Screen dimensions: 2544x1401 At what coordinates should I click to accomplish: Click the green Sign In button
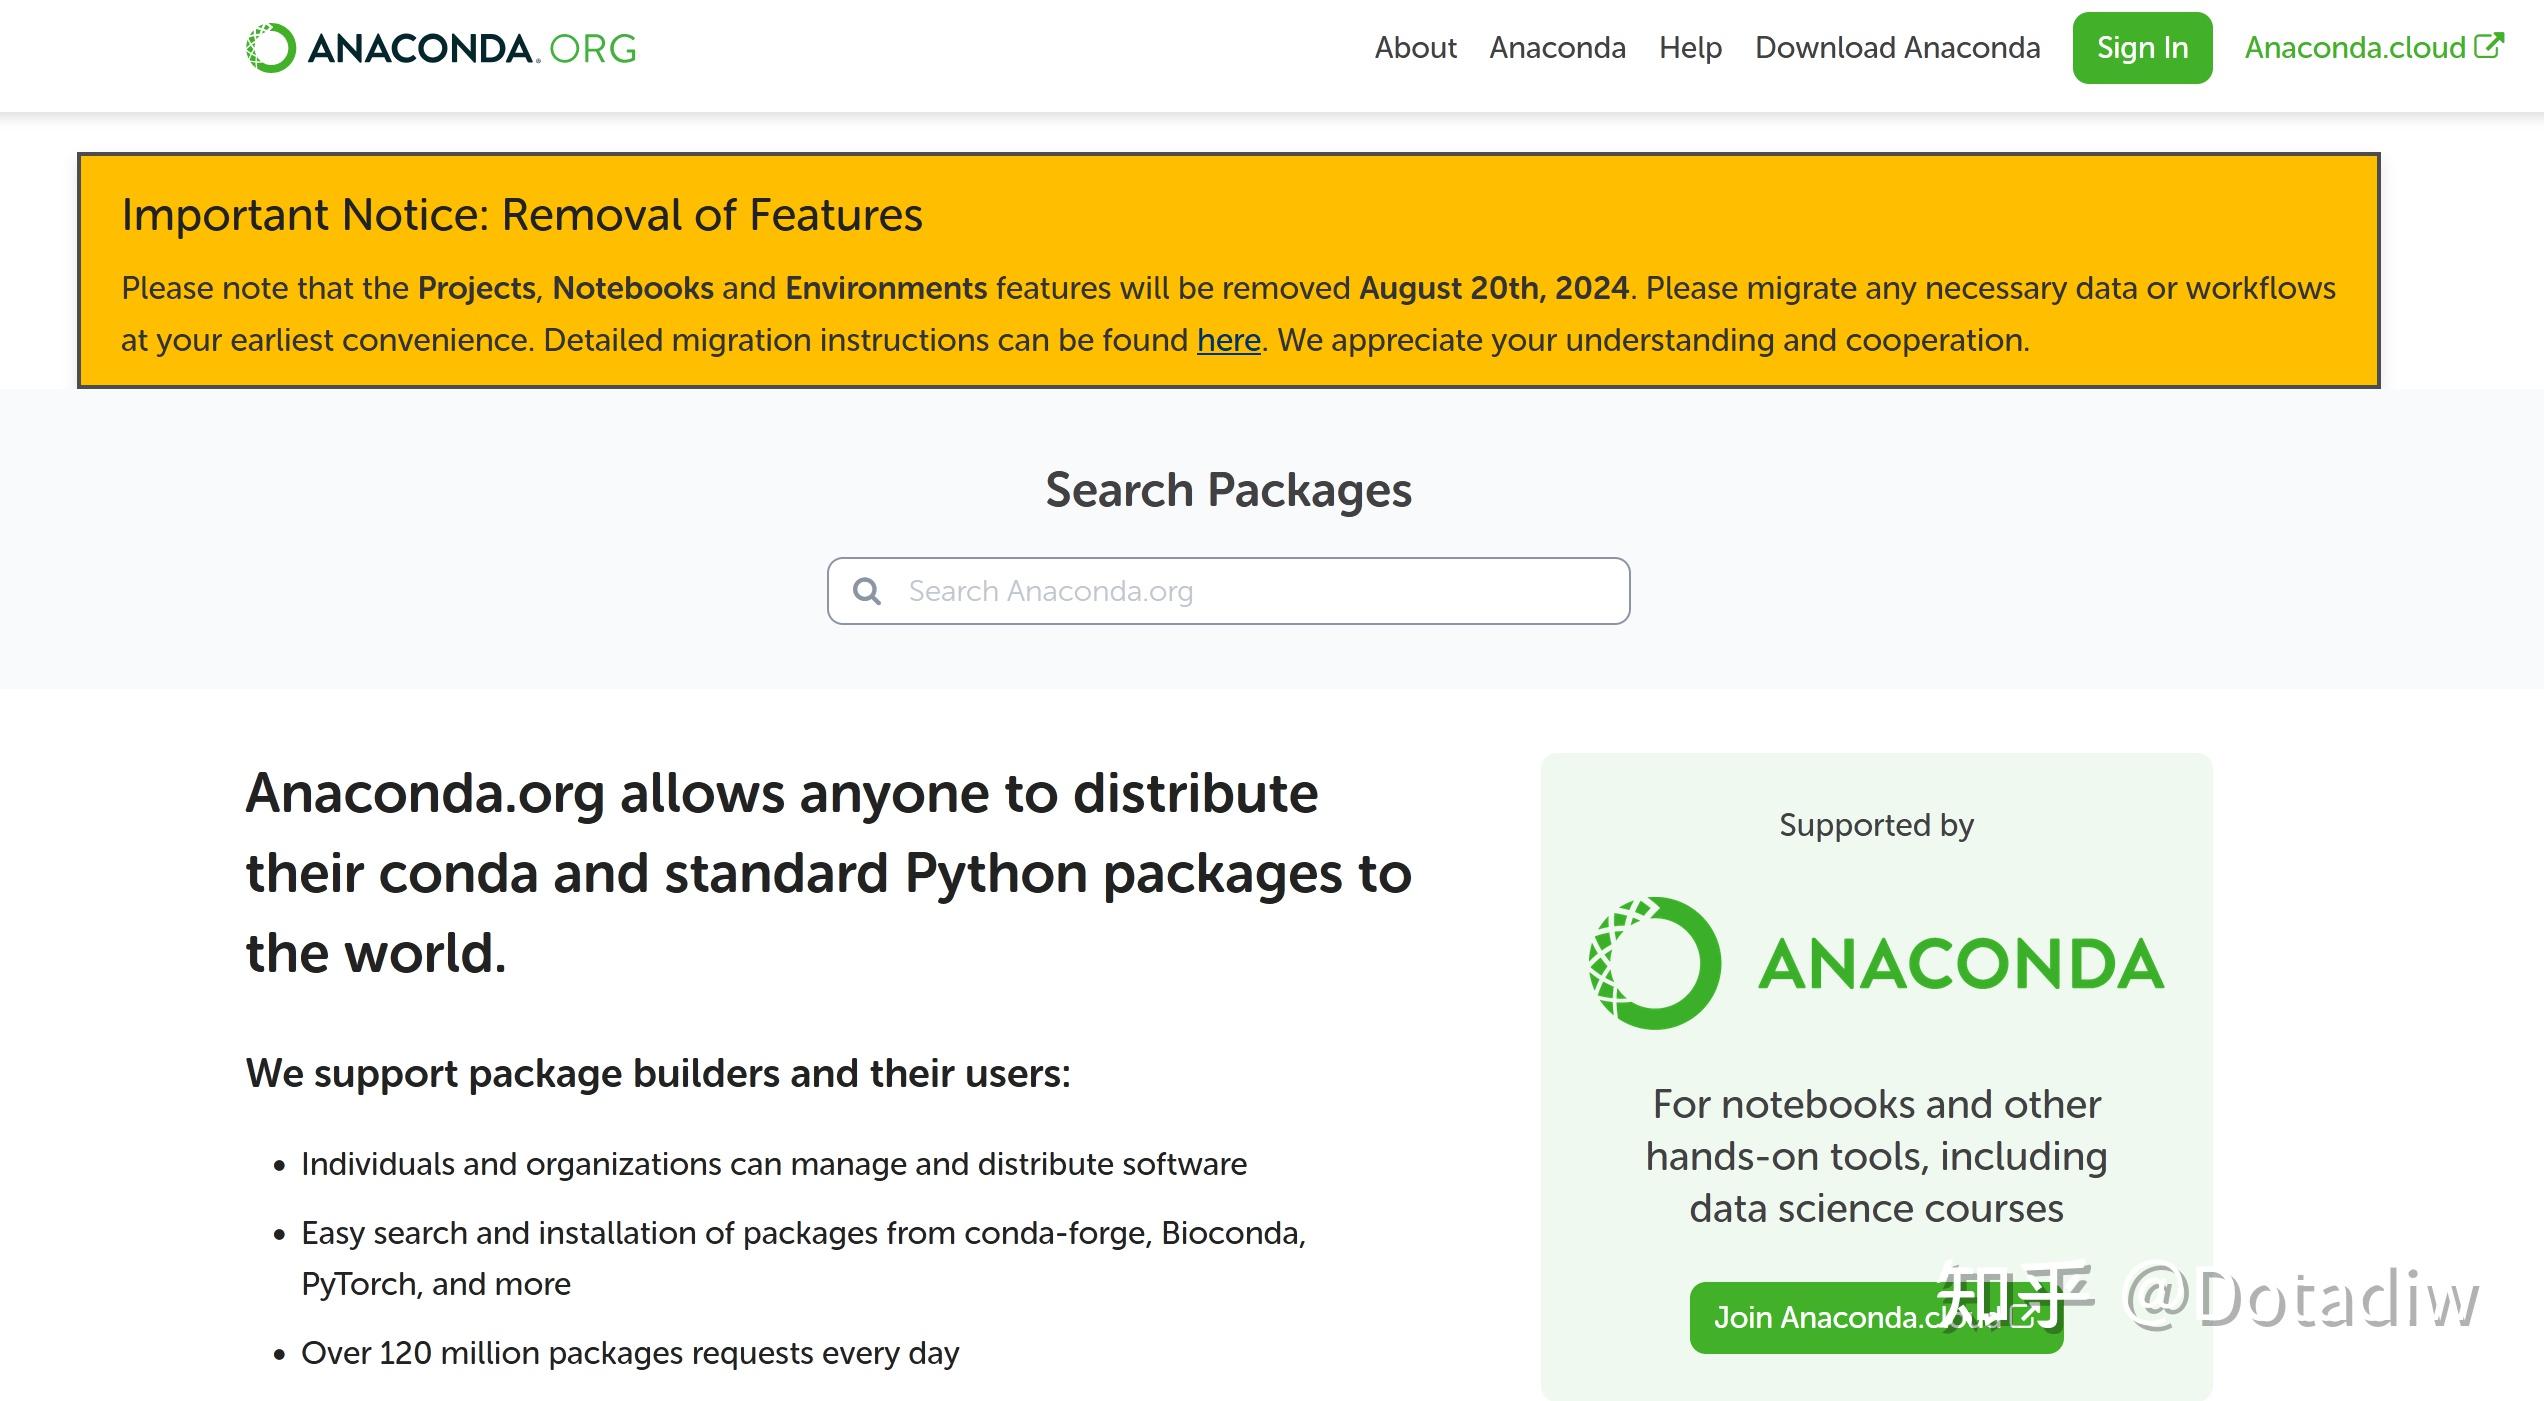pos(2142,48)
